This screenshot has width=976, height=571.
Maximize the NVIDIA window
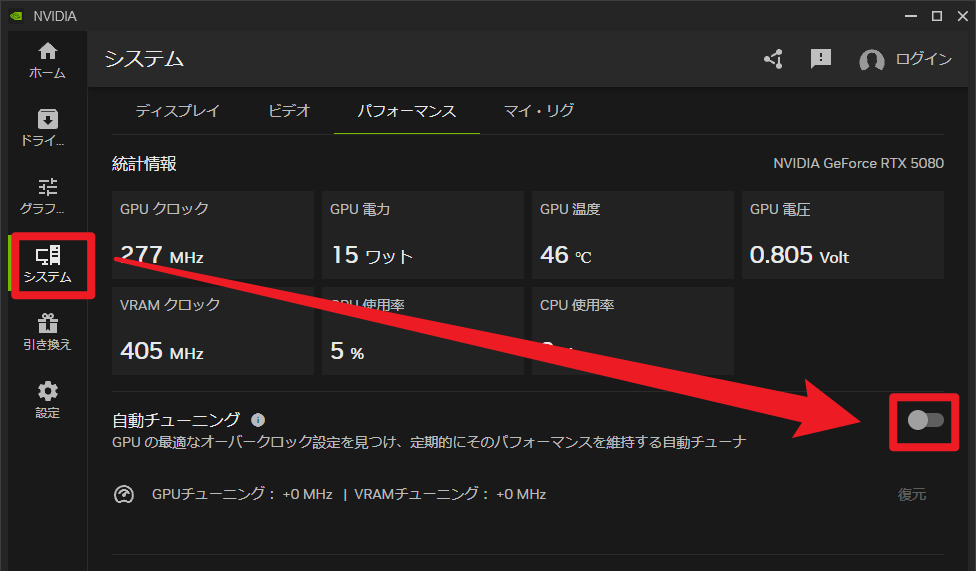(937, 16)
